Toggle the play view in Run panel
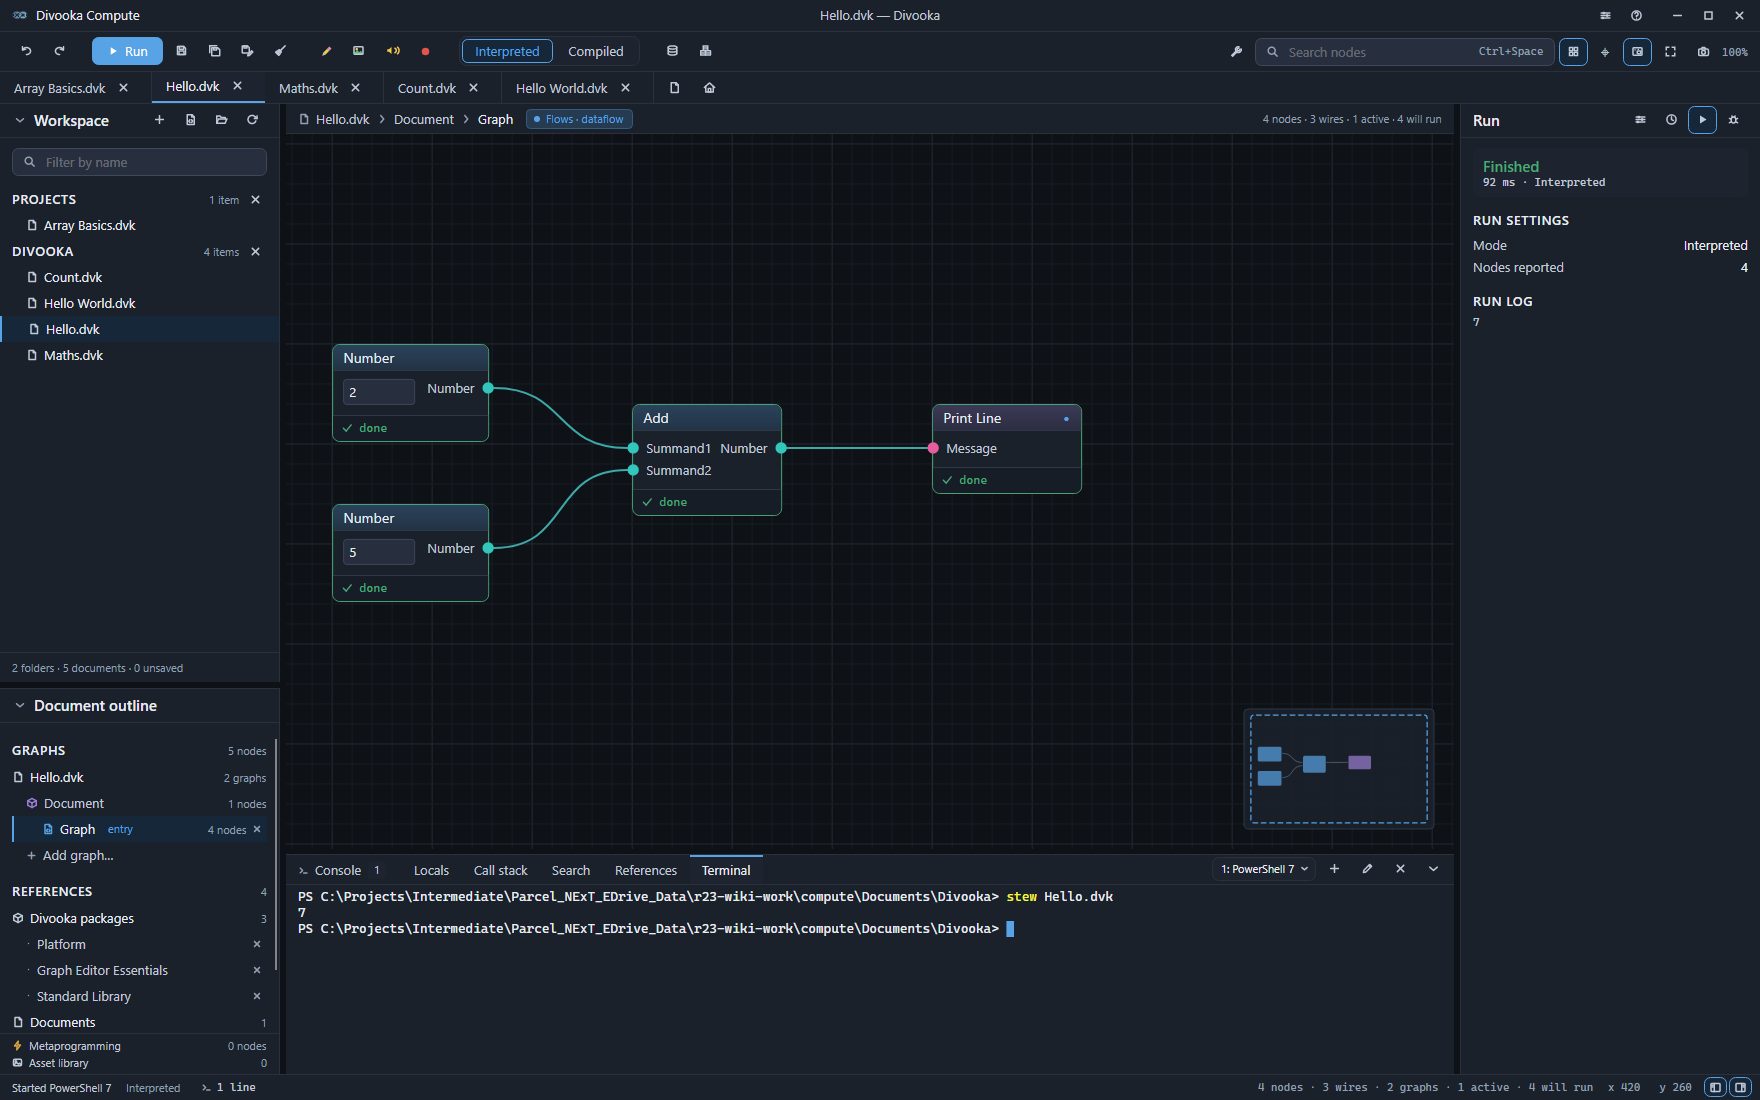The image size is (1760, 1100). click(1702, 120)
